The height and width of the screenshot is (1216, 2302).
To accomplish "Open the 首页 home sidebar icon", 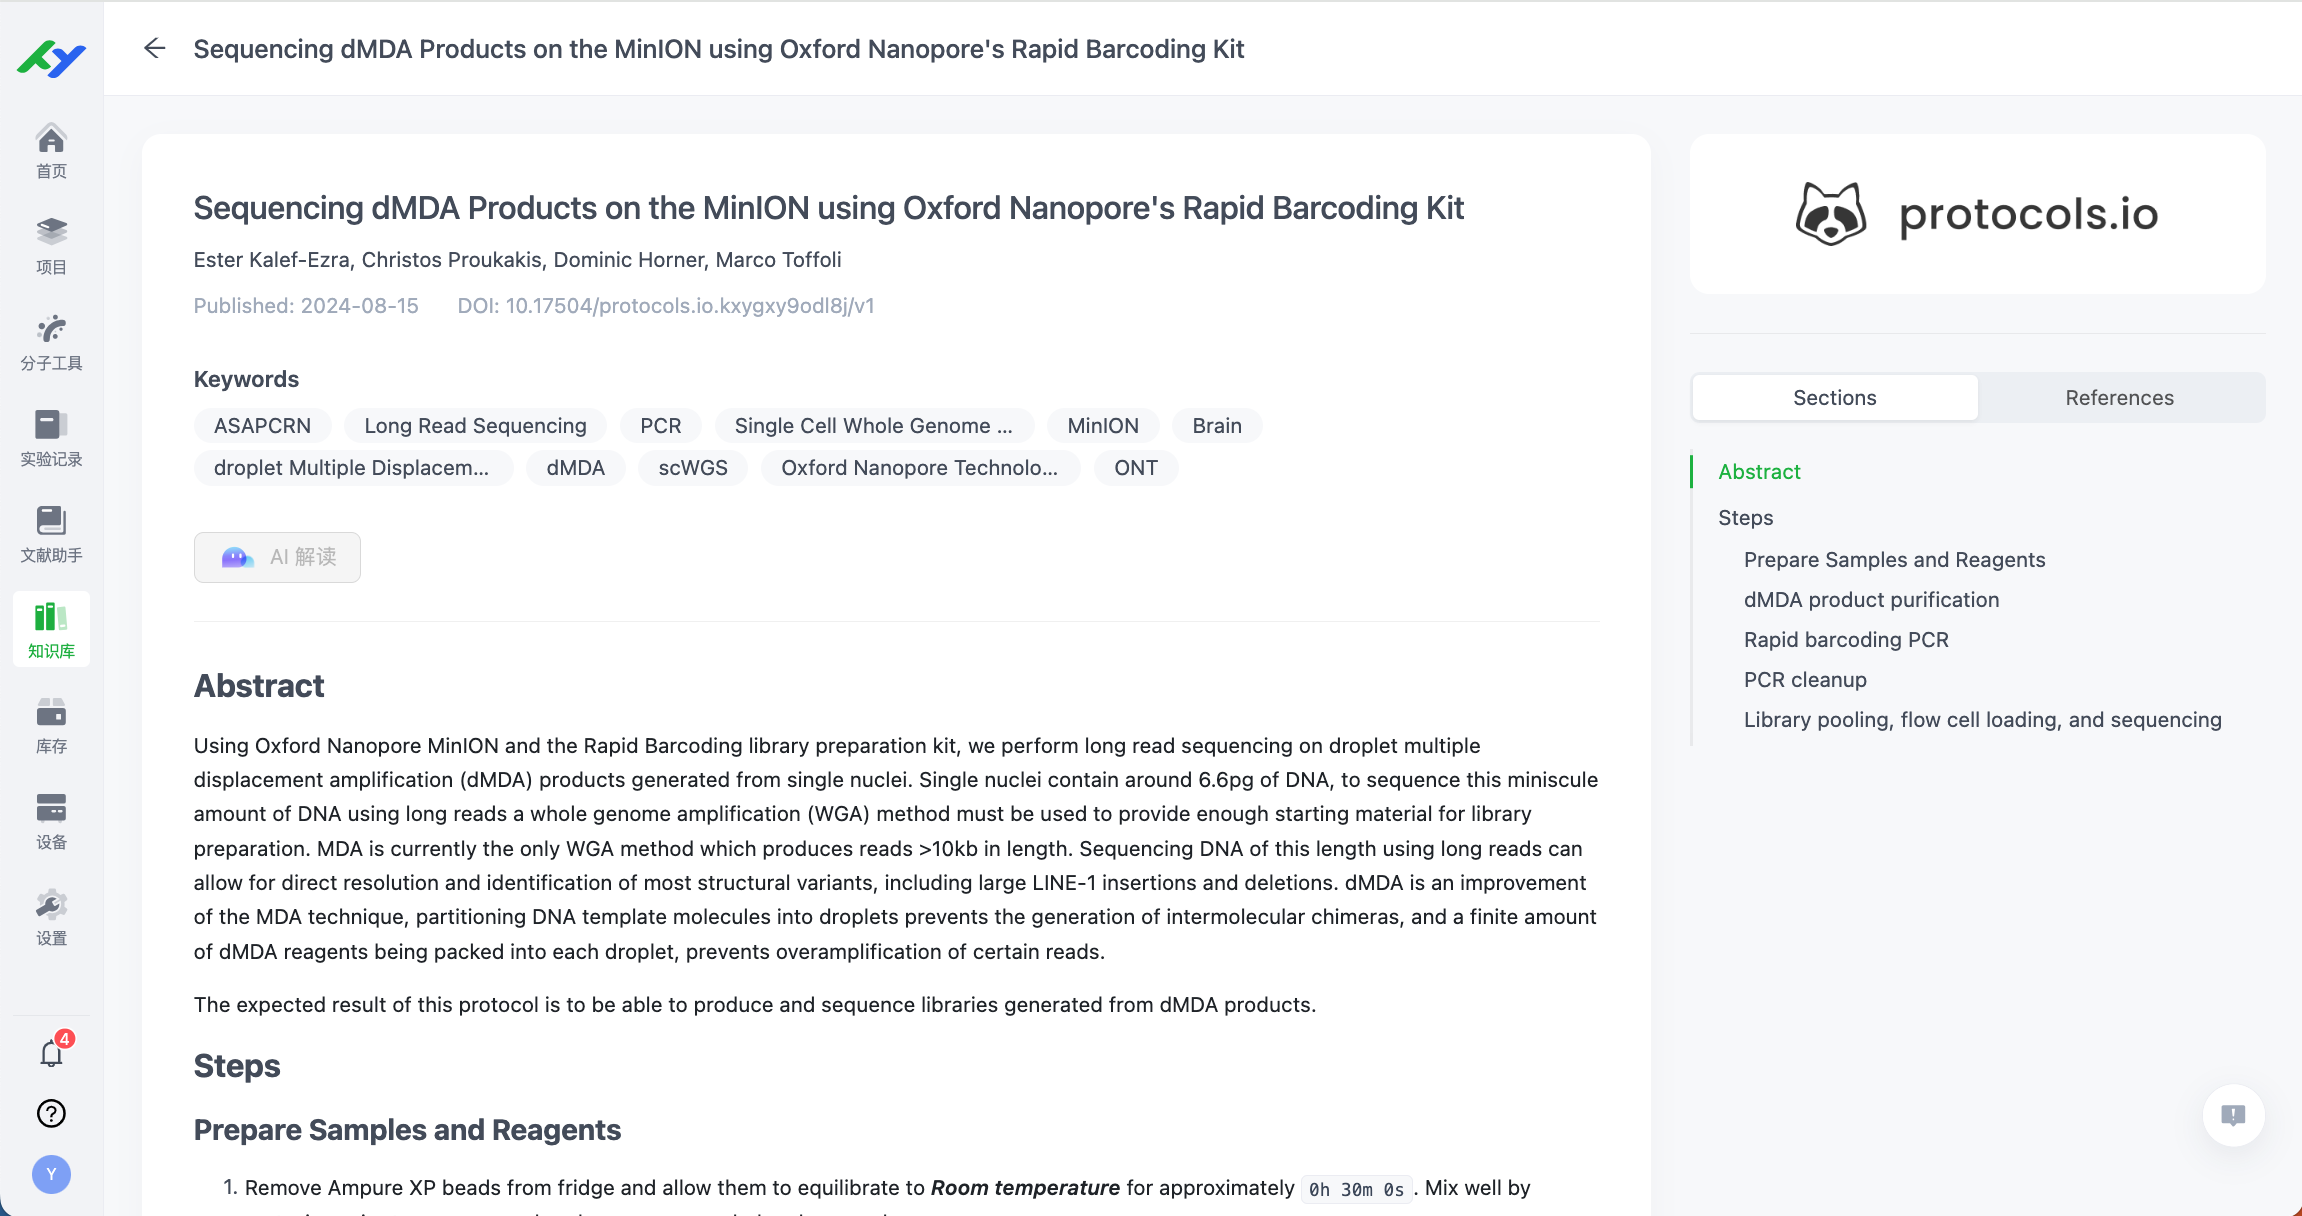I will [51, 151].
